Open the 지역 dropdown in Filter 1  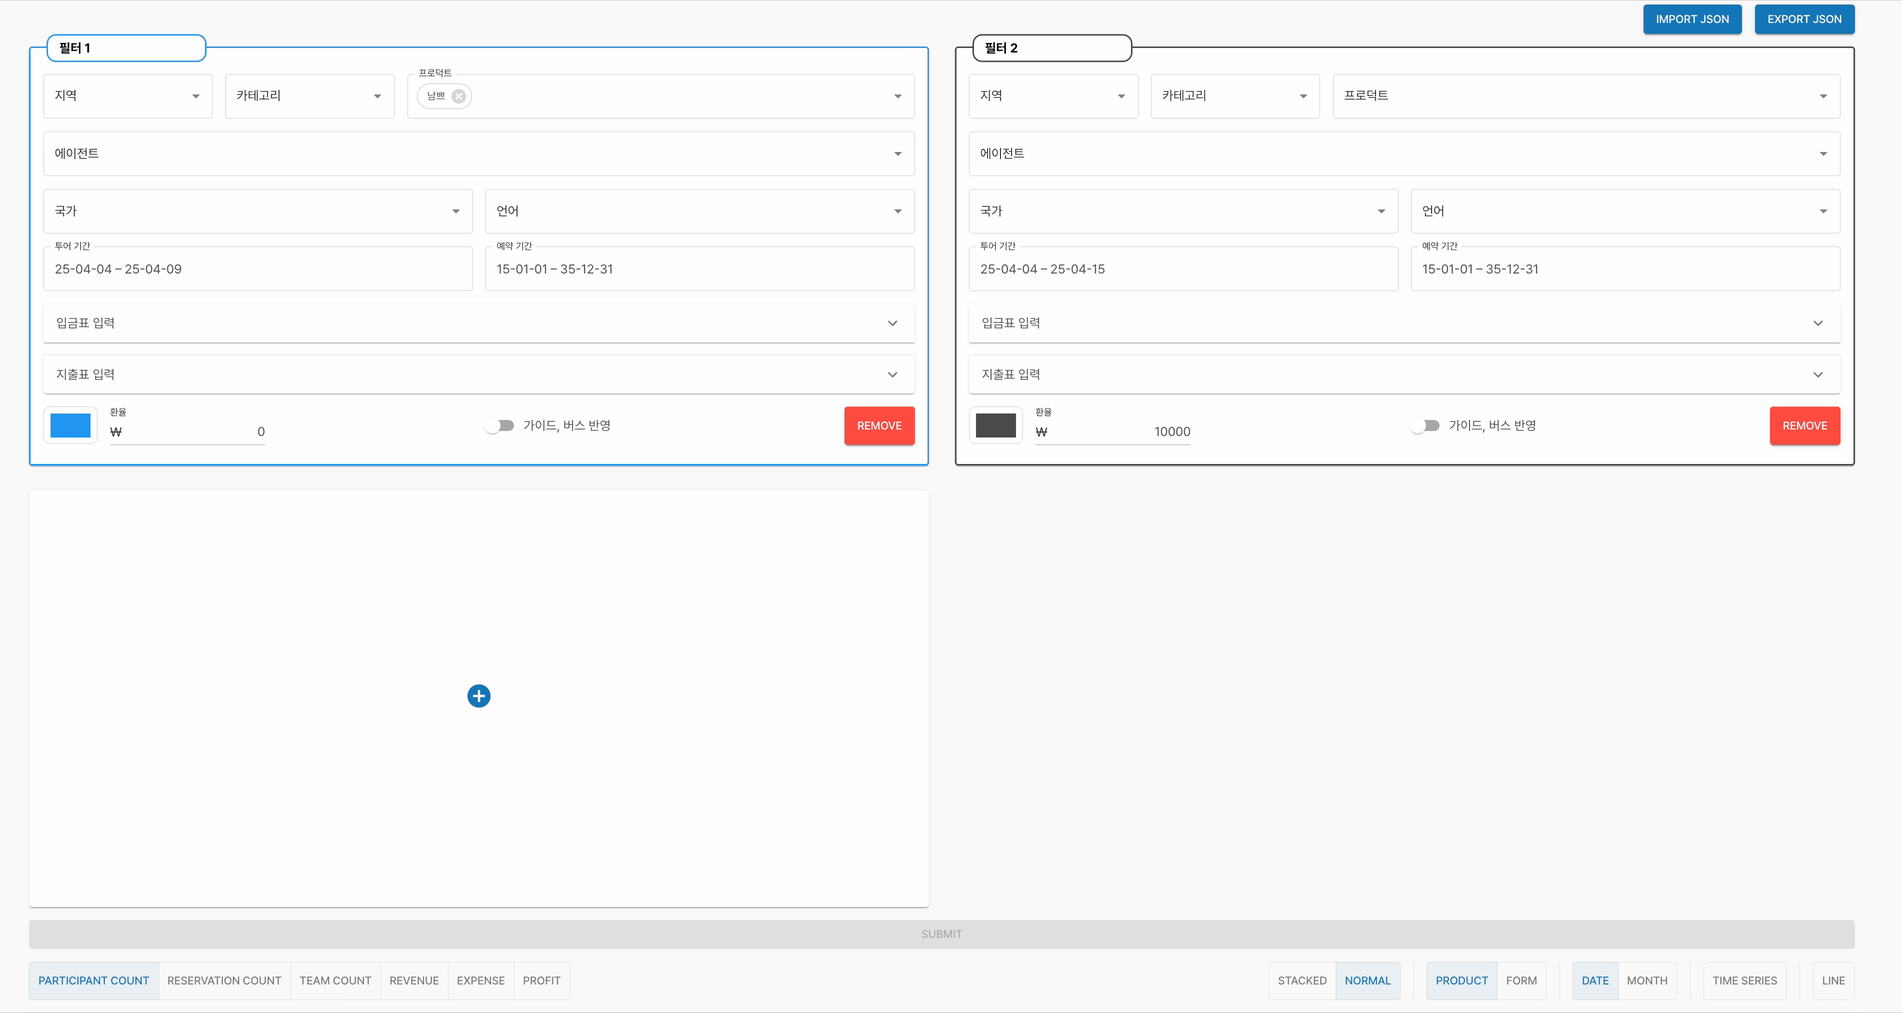tap(127, 96)
